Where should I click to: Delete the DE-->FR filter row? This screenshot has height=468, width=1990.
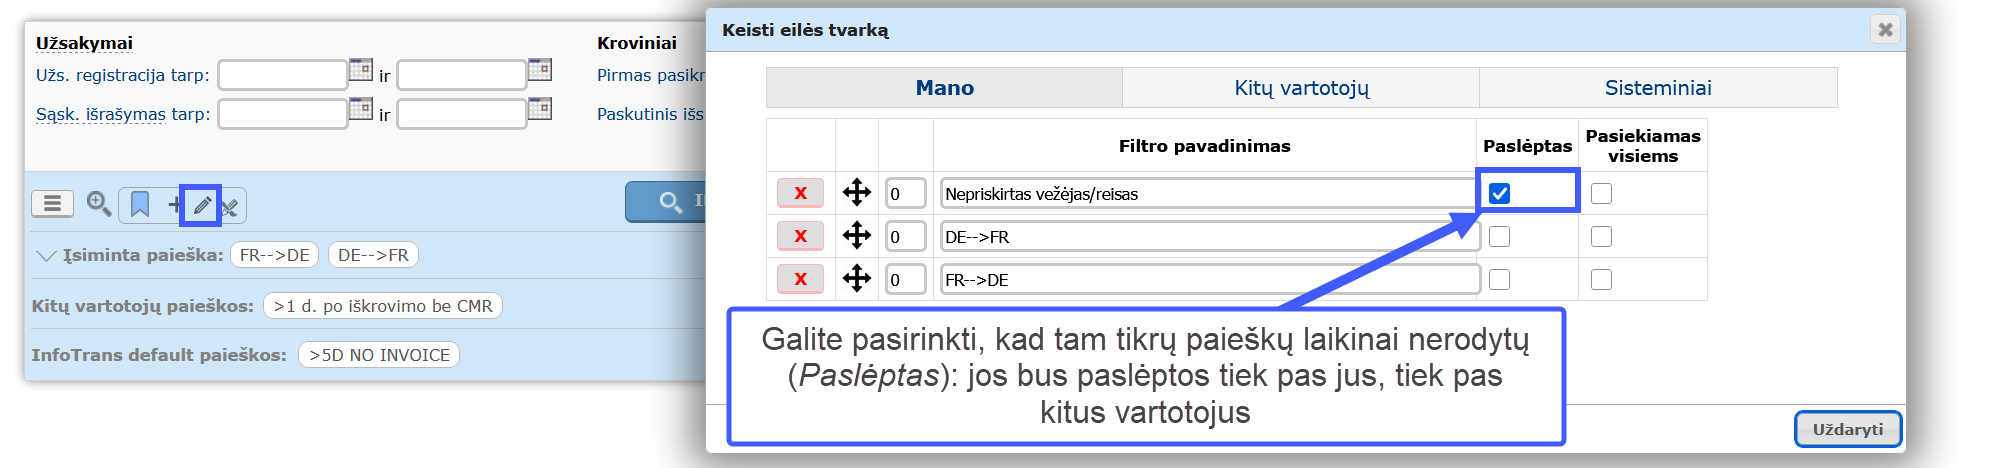800,236
